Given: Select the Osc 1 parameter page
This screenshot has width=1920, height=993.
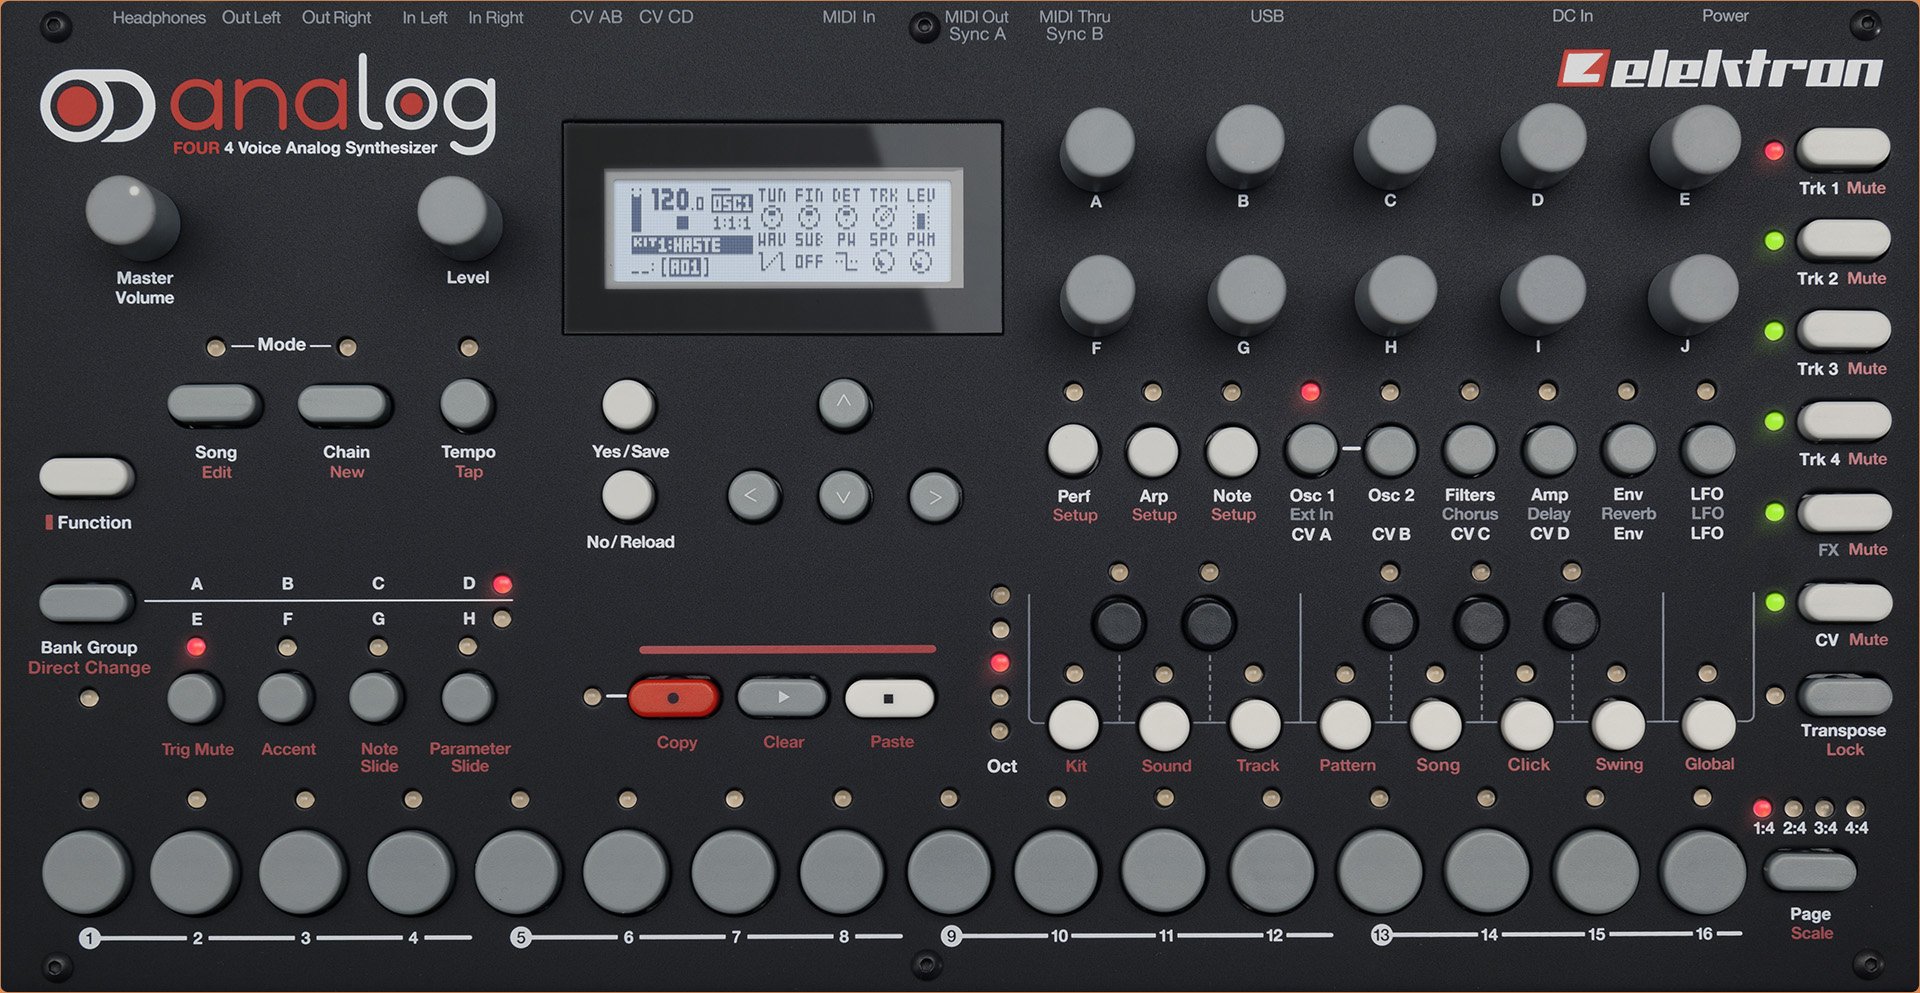Looking at the screenshot, I should (1311, 450).
